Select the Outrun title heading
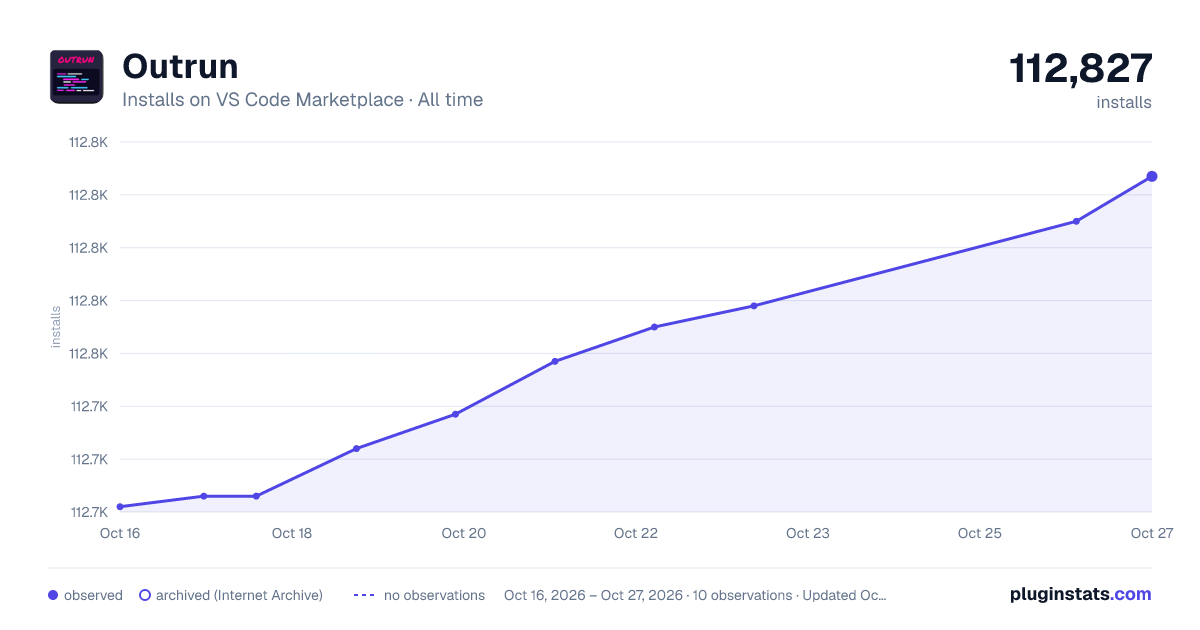The width and height of the screenshot is (1200, 630). click(x=180, y=66)
